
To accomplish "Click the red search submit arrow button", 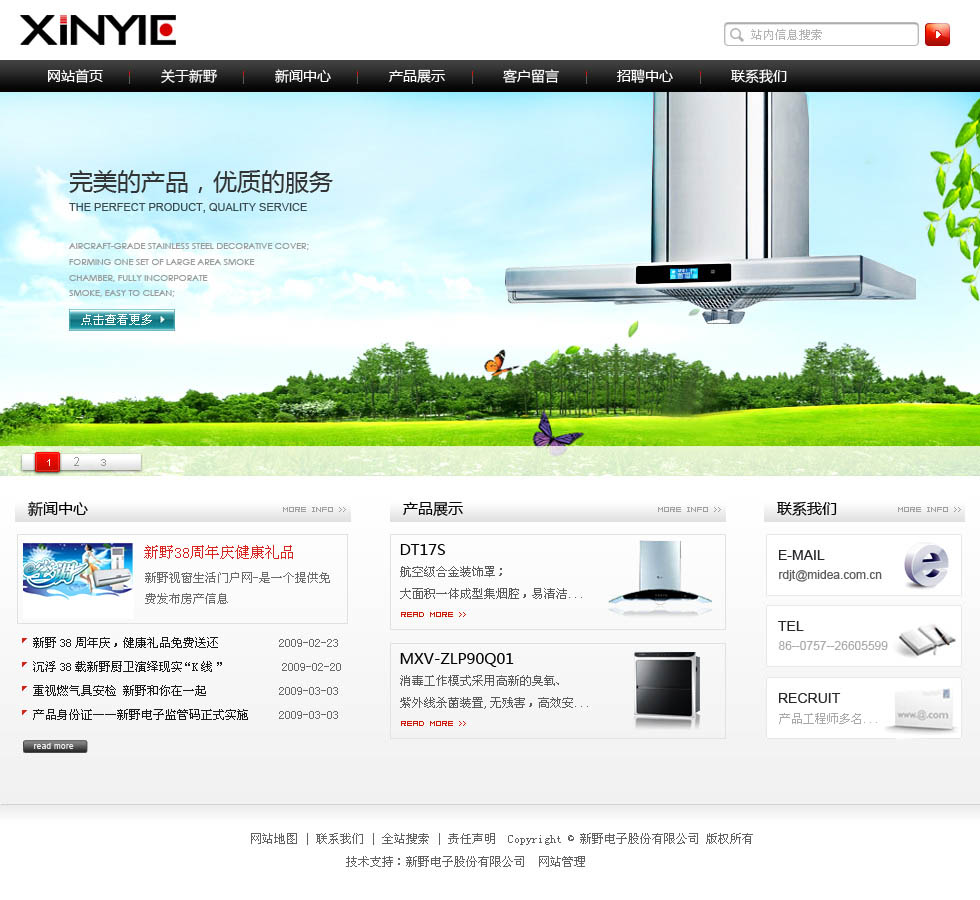I will click(937, 35).
